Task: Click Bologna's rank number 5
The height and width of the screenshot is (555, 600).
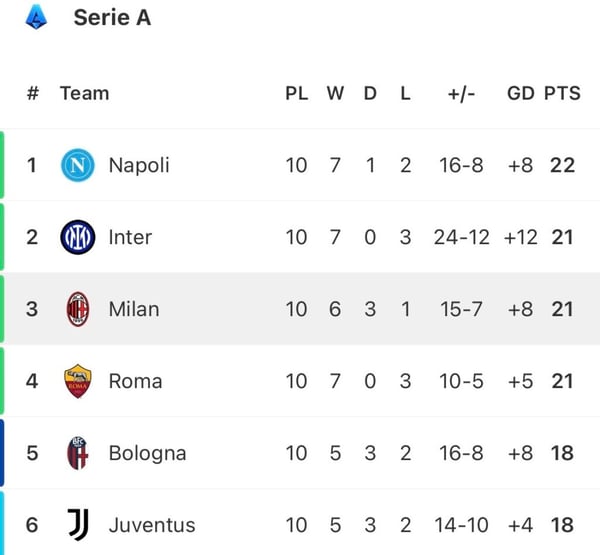Action: (32, 453)
